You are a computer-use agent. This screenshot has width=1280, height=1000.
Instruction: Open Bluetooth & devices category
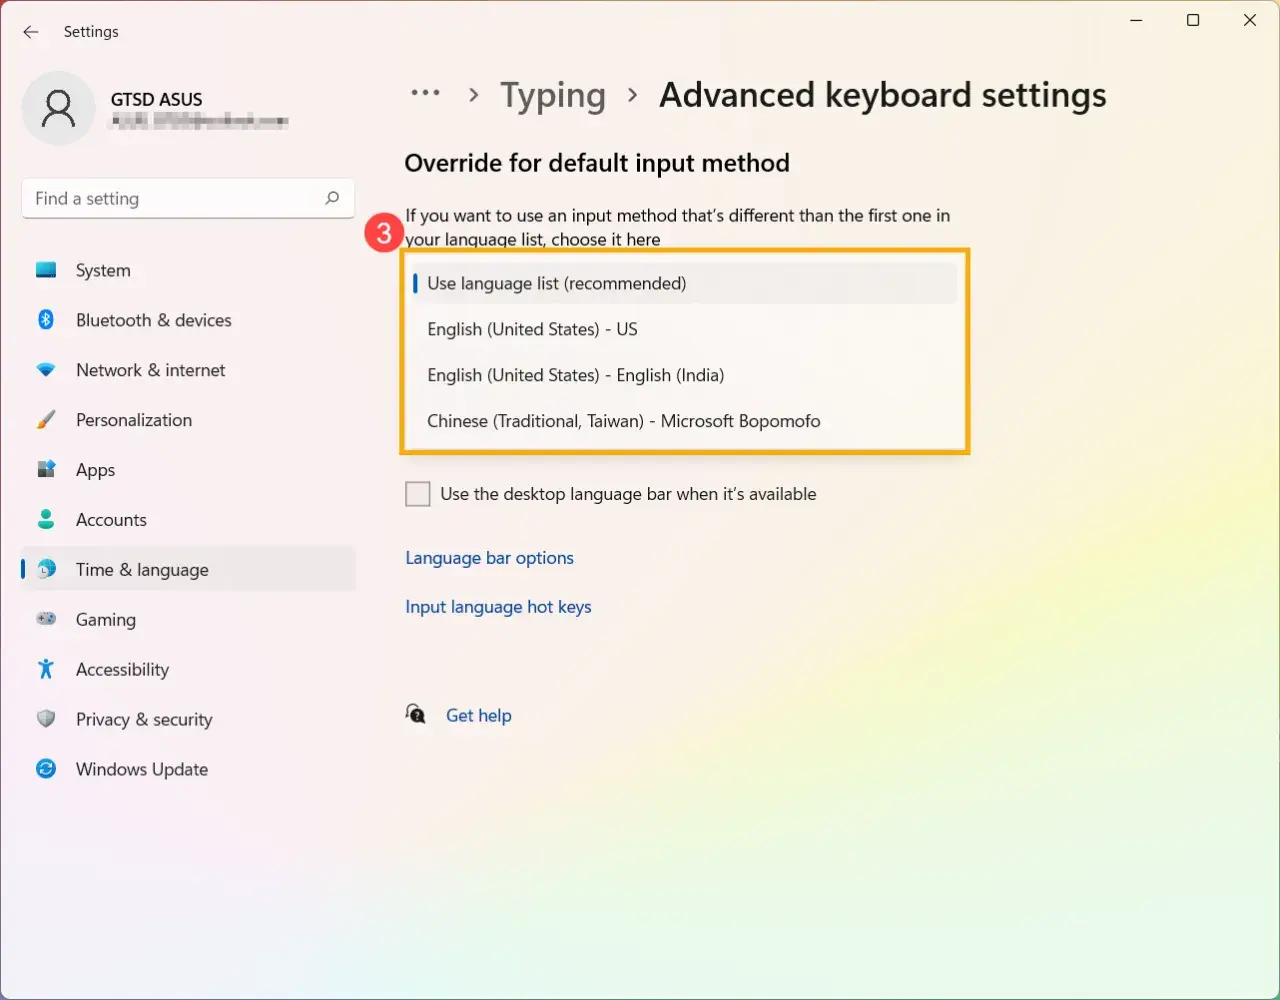point(154,320)
